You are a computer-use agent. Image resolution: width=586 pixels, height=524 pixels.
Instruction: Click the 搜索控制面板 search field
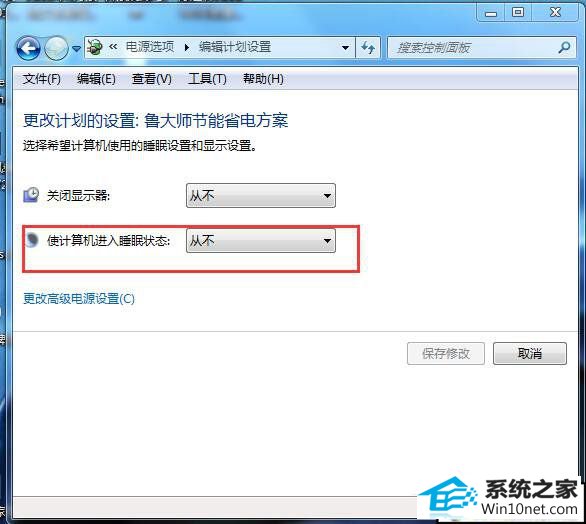click(x=474, y=47)
